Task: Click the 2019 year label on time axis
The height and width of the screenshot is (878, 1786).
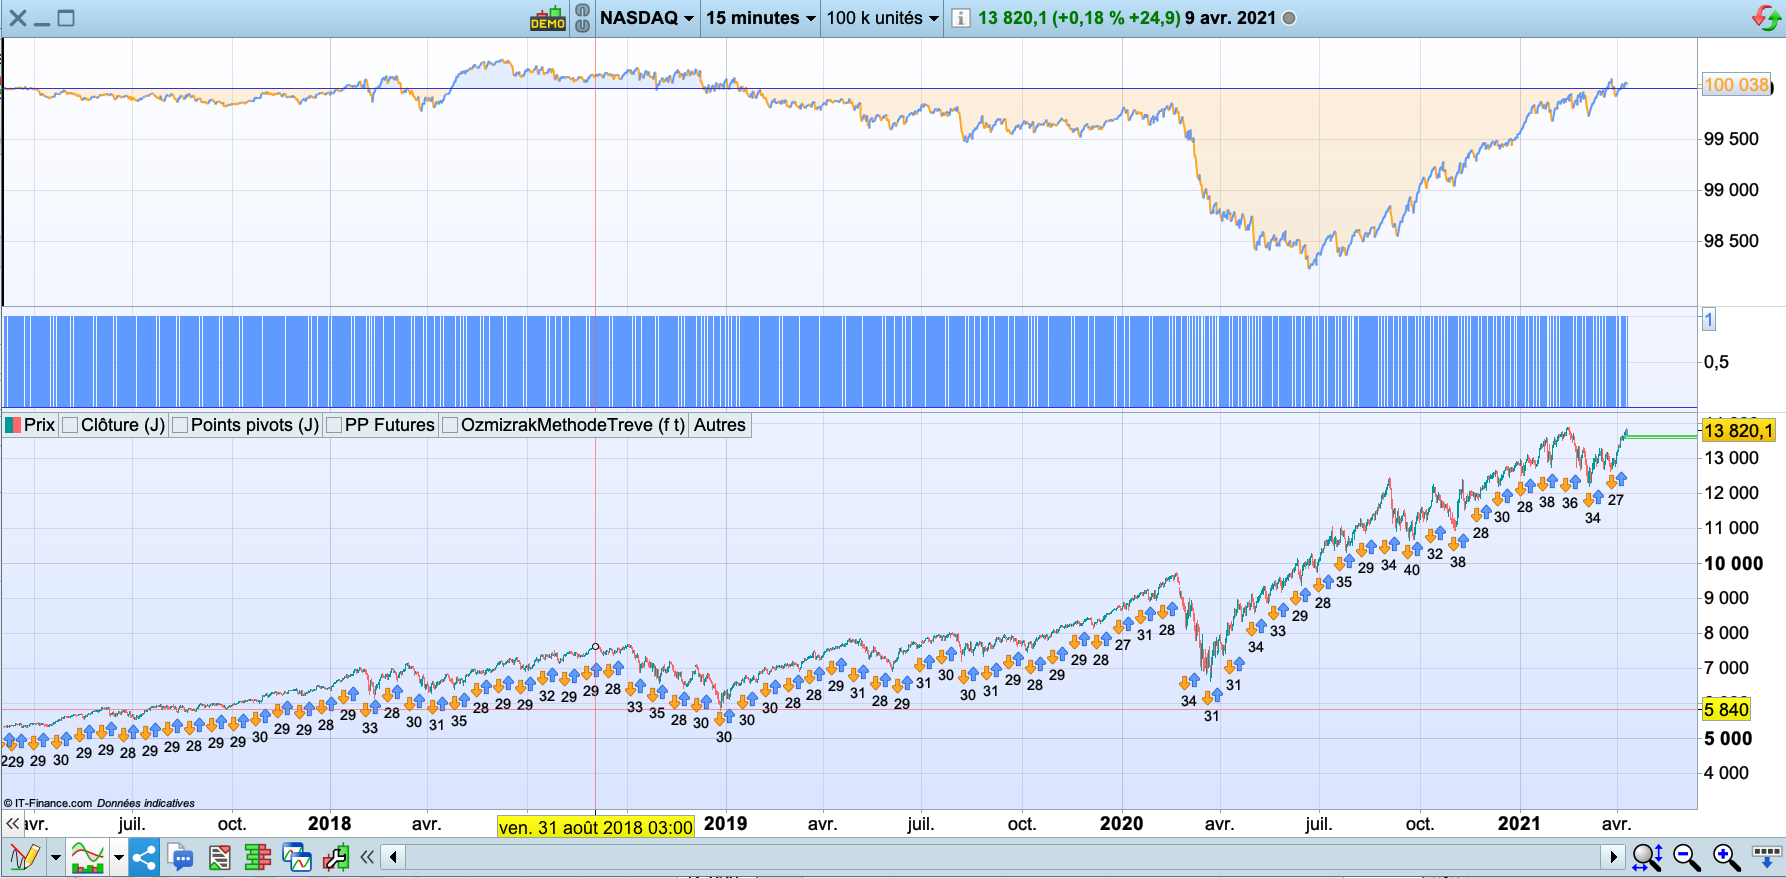Action: coord(725,824)
